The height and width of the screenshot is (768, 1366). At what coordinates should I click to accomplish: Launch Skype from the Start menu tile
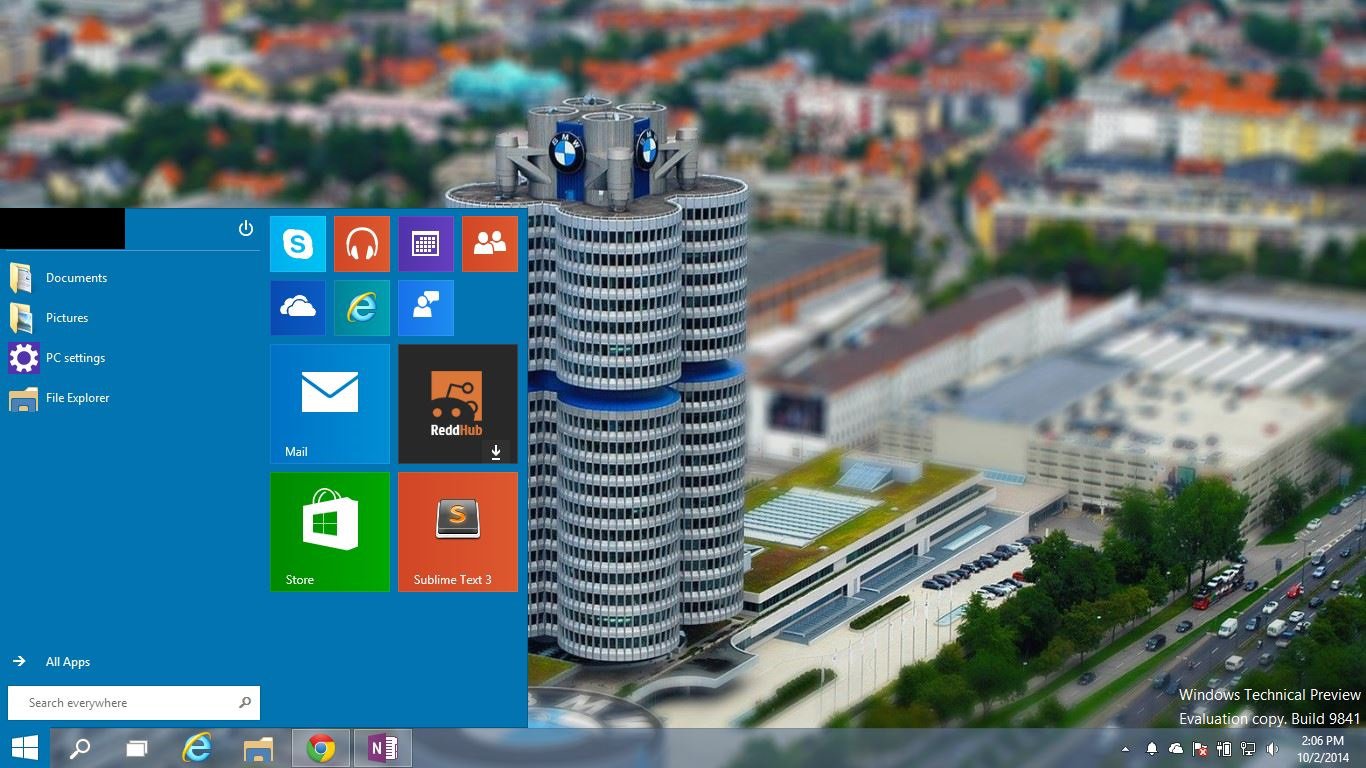coord(297,243)
